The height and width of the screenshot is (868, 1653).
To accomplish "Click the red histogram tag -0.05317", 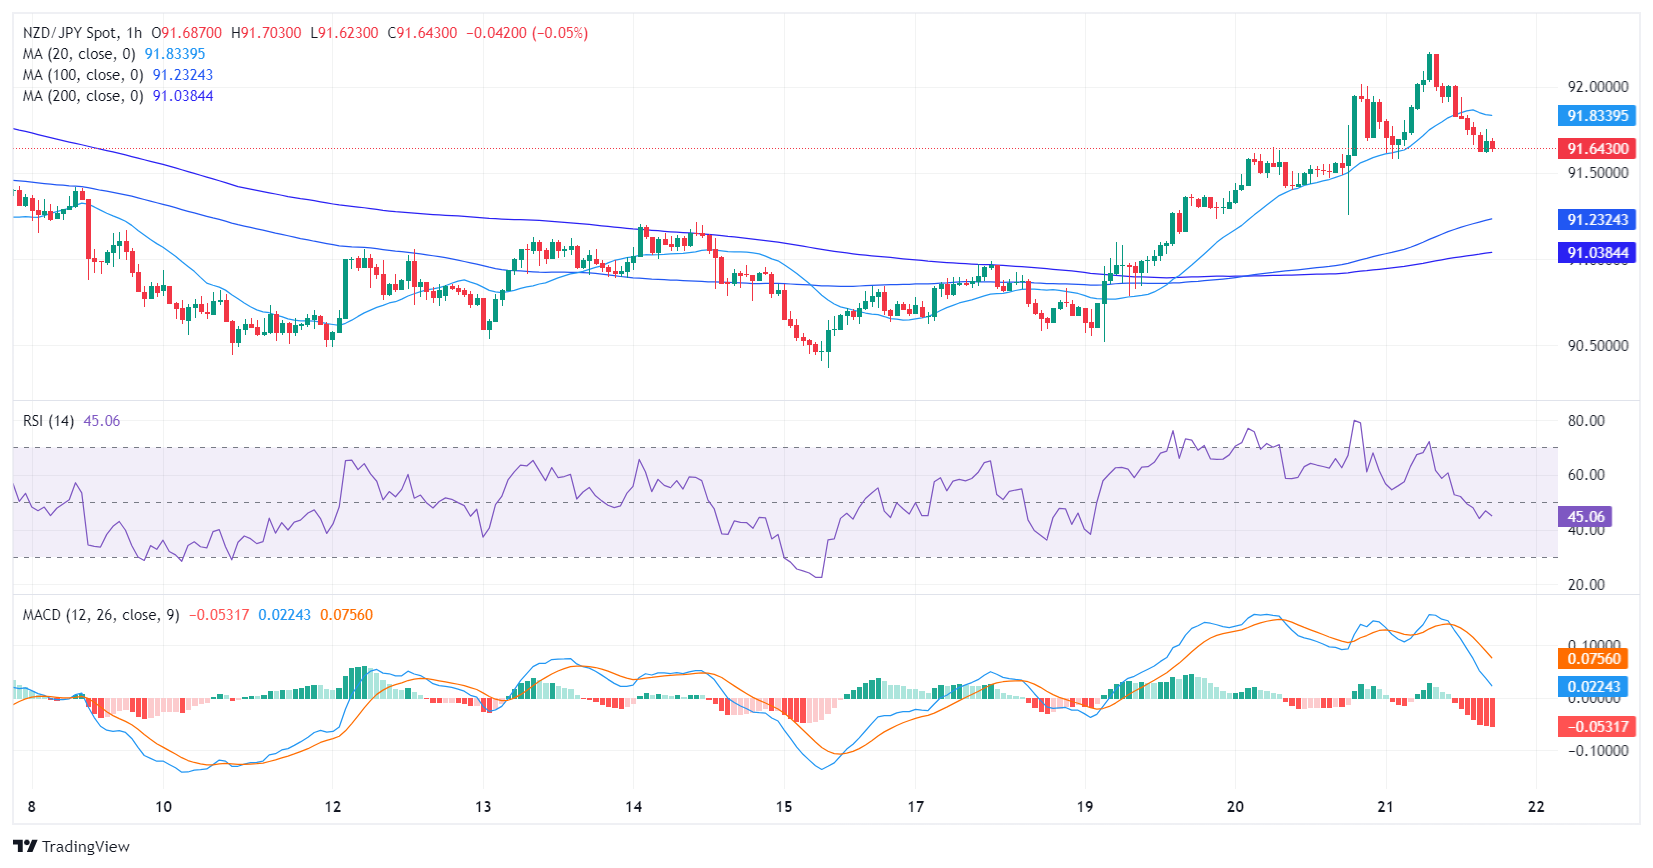I will (x=1595, y=727).
